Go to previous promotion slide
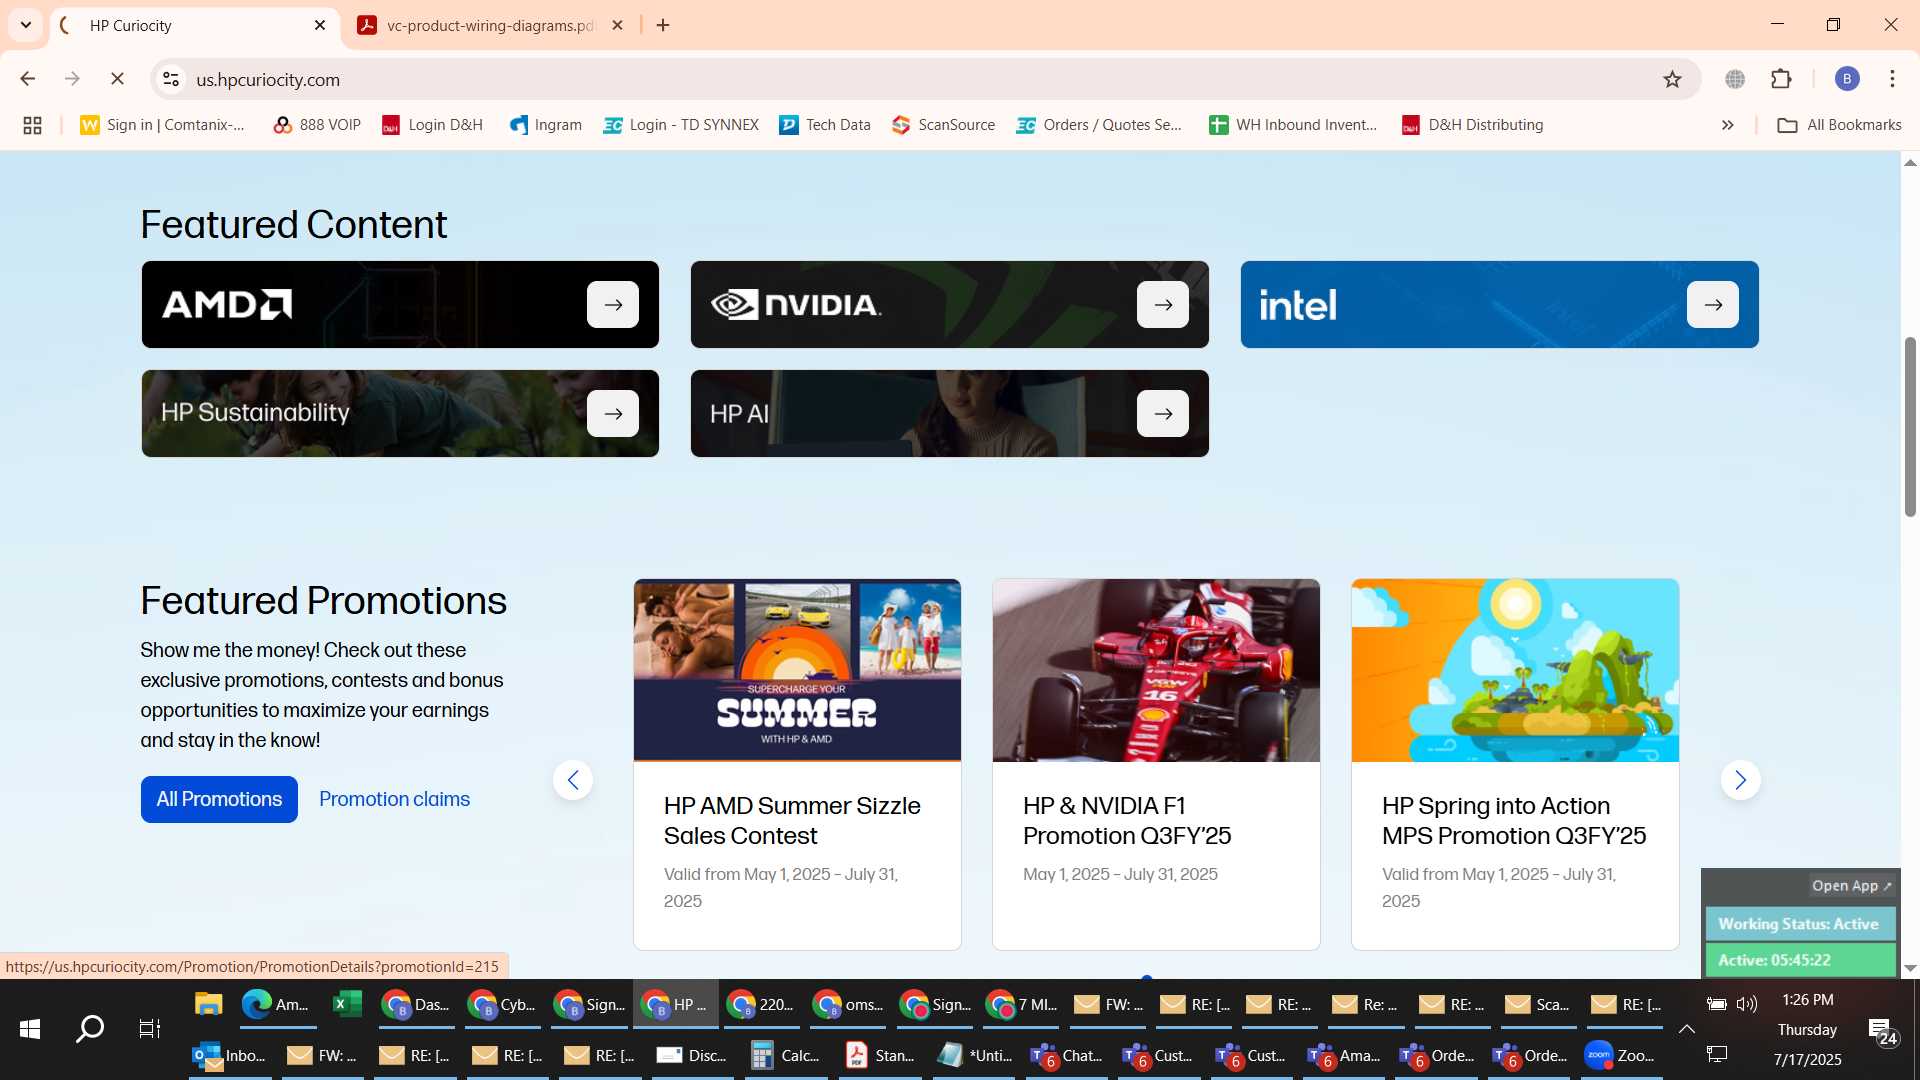Screen dimensions: 1920x1080 tap(573, 780)
